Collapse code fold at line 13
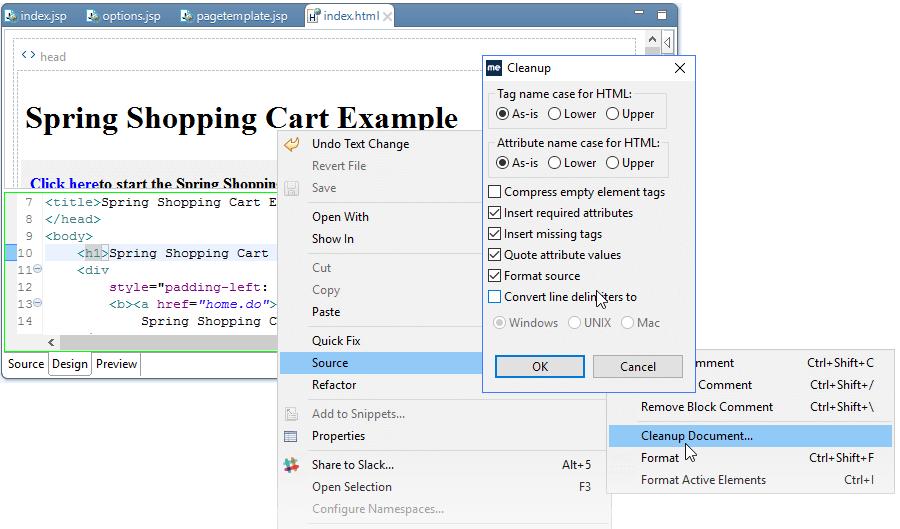This screenshot has height=529, width=900. [x=37, y=302]
